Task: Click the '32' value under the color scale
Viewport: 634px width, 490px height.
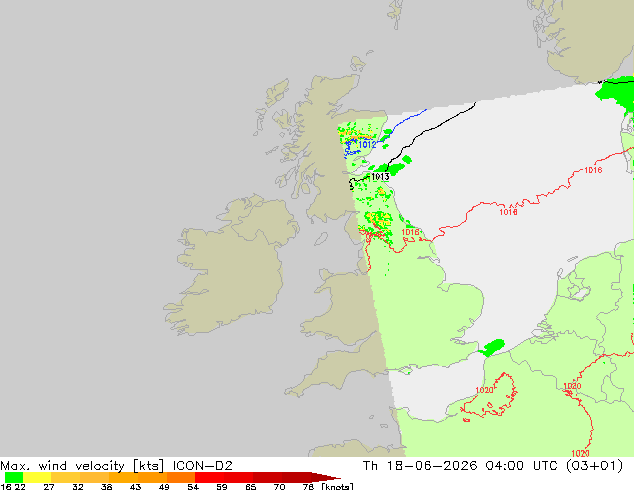Action: click(78, 487)
